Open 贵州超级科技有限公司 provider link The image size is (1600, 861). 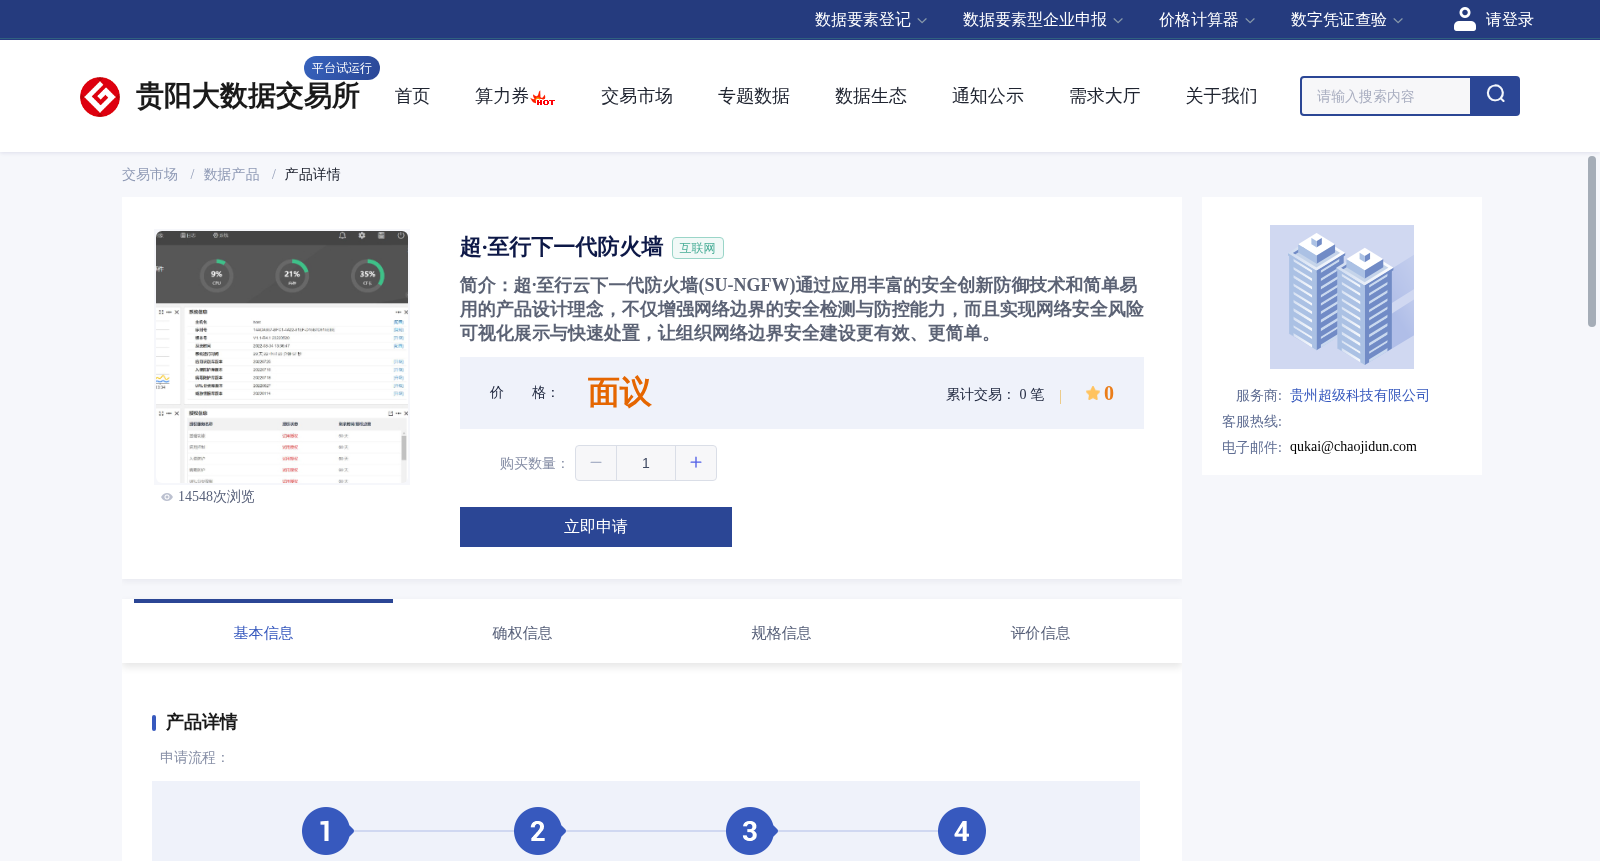(x=1360, y=396)
